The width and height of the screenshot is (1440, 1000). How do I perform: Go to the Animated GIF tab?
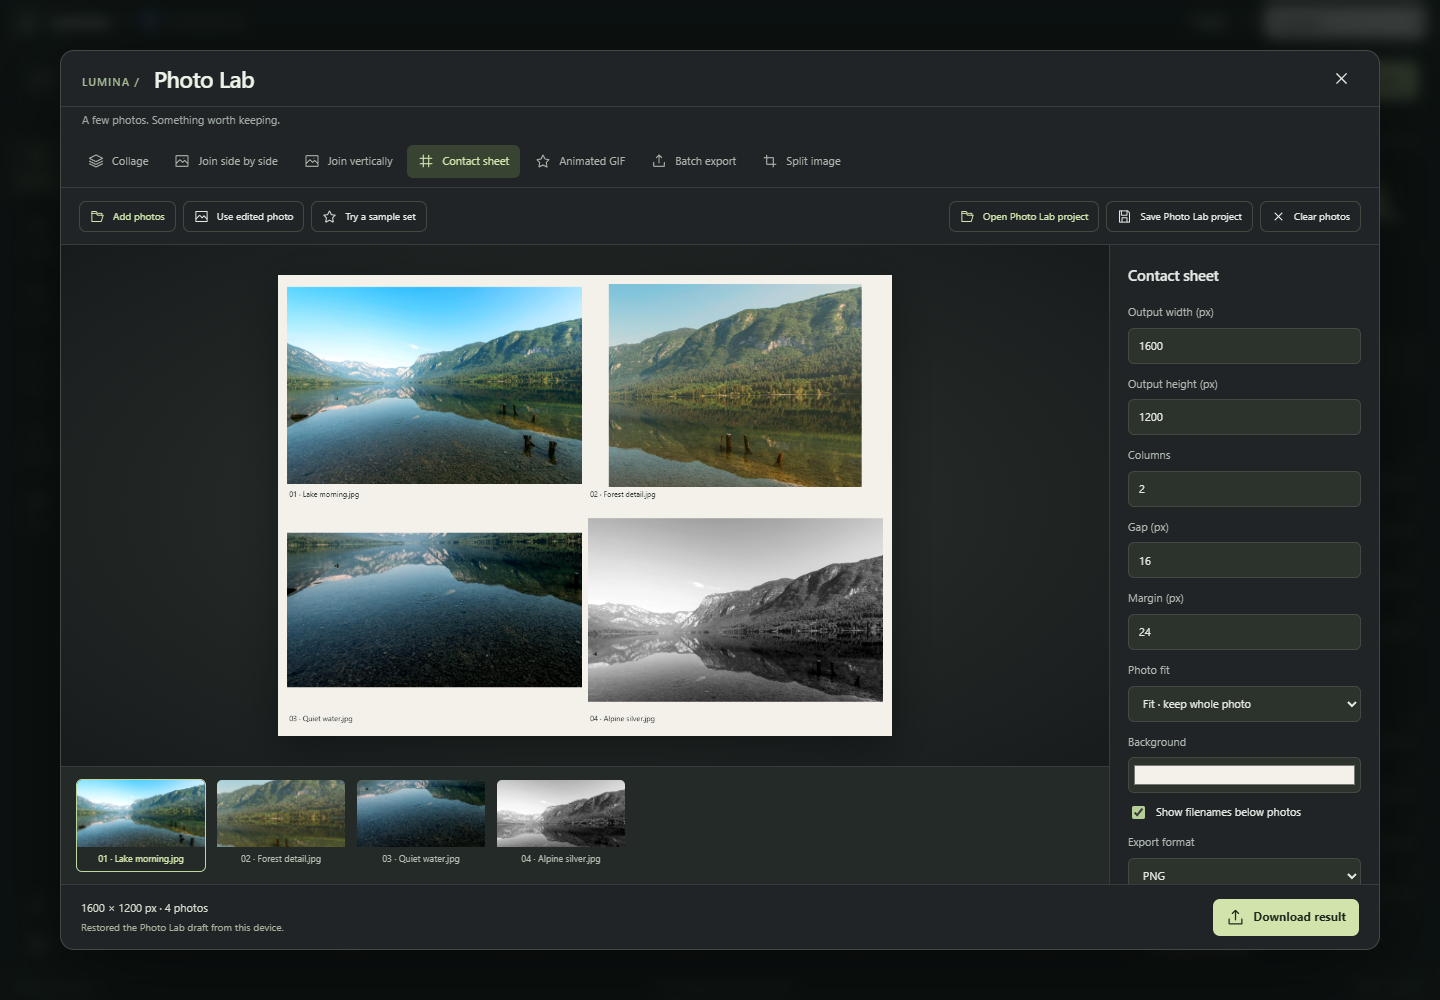(581, 161)
